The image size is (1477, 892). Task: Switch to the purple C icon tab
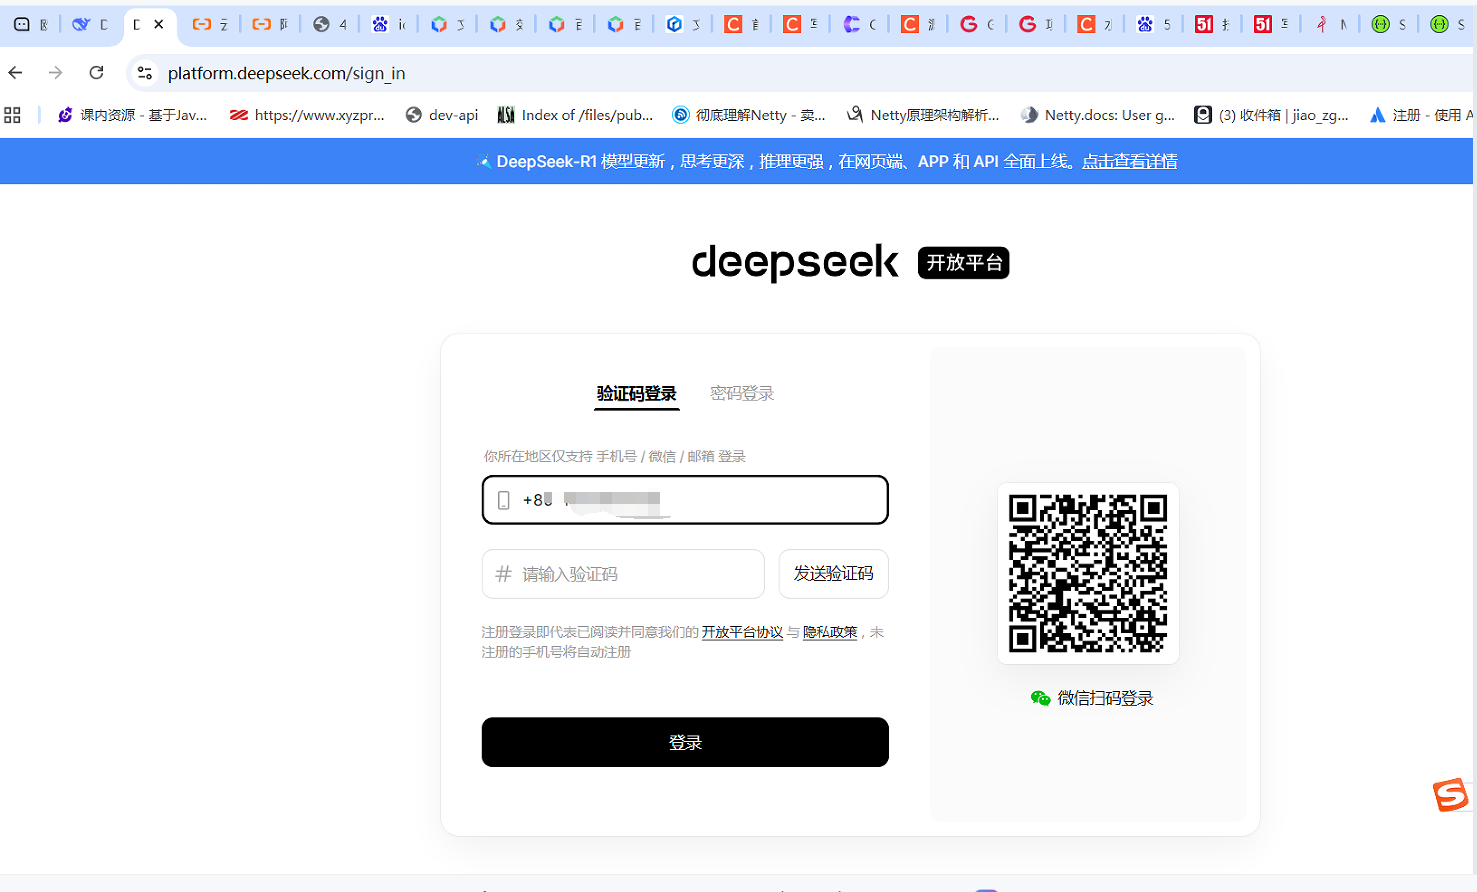[x=861, y=24]
